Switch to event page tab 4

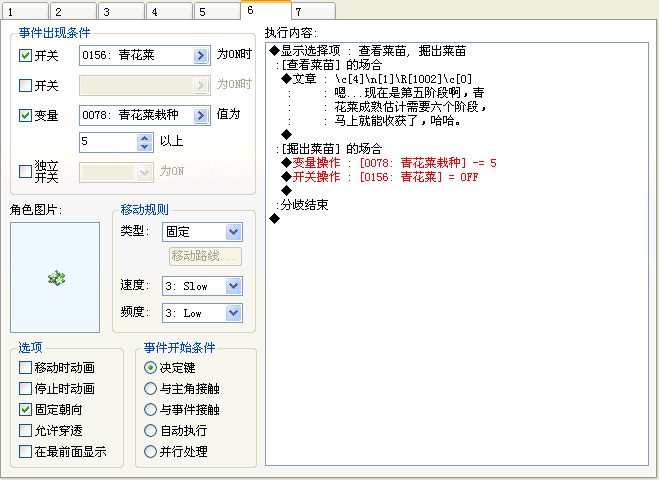pos(170,11)
